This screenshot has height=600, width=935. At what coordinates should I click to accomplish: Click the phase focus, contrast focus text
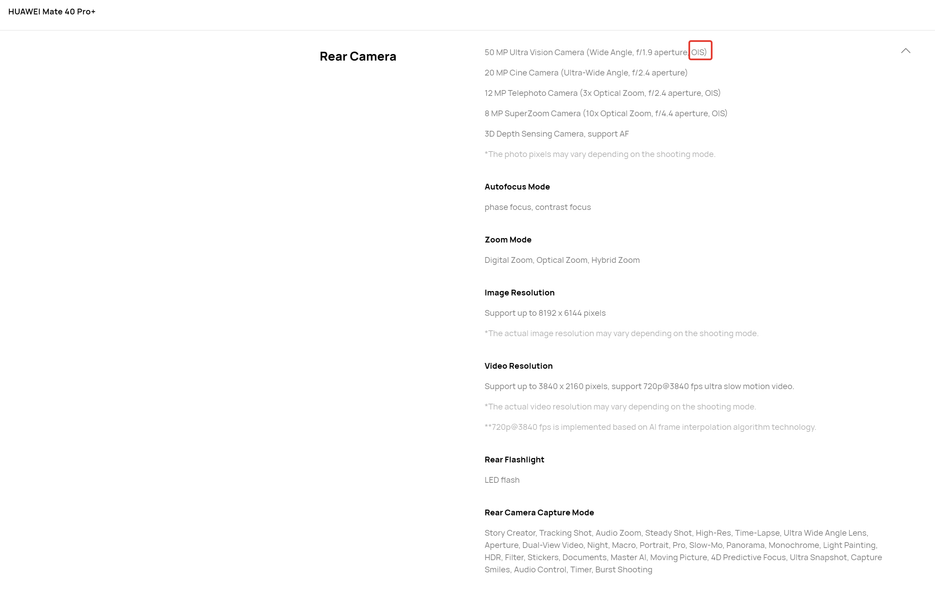538,207
